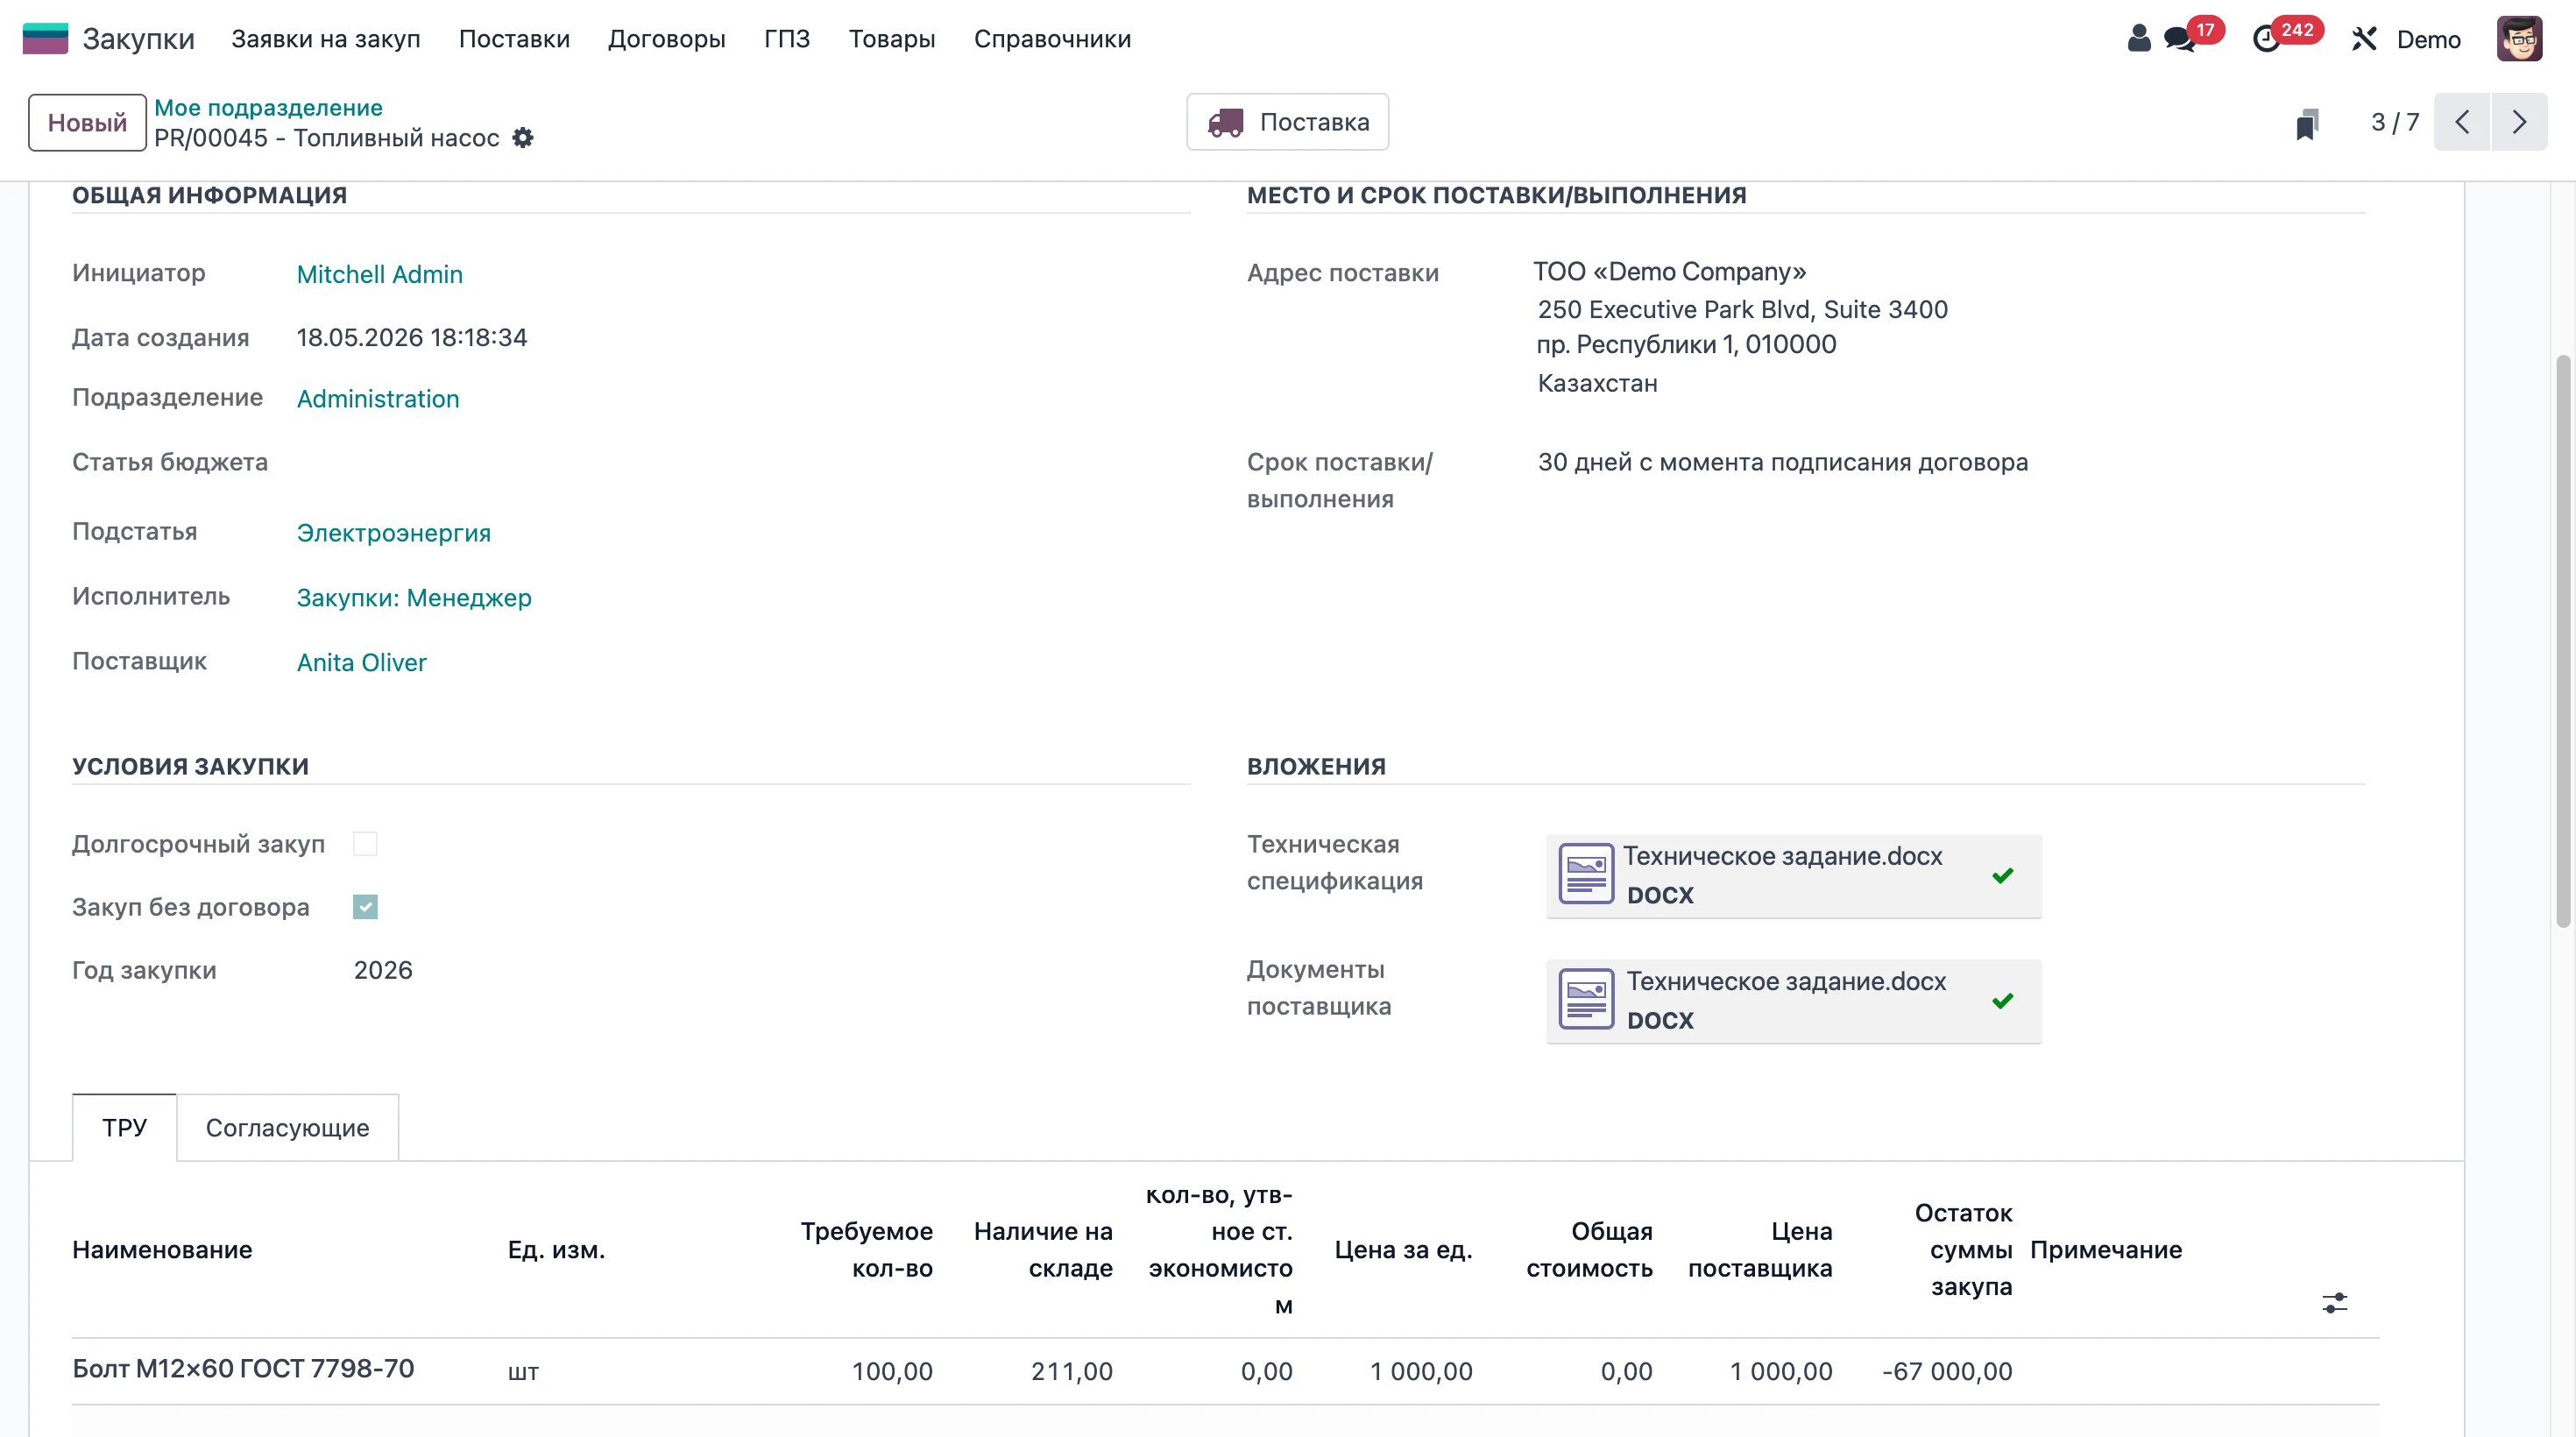
Task: Open column settings adjust icon in table
Action: [2334, 1303]
